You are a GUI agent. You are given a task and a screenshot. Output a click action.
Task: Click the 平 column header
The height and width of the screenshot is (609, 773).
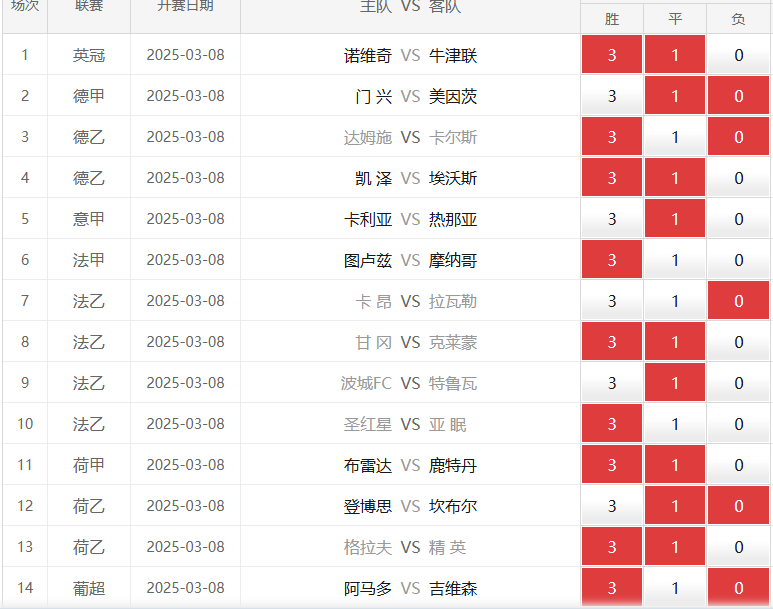pos(675,19)
